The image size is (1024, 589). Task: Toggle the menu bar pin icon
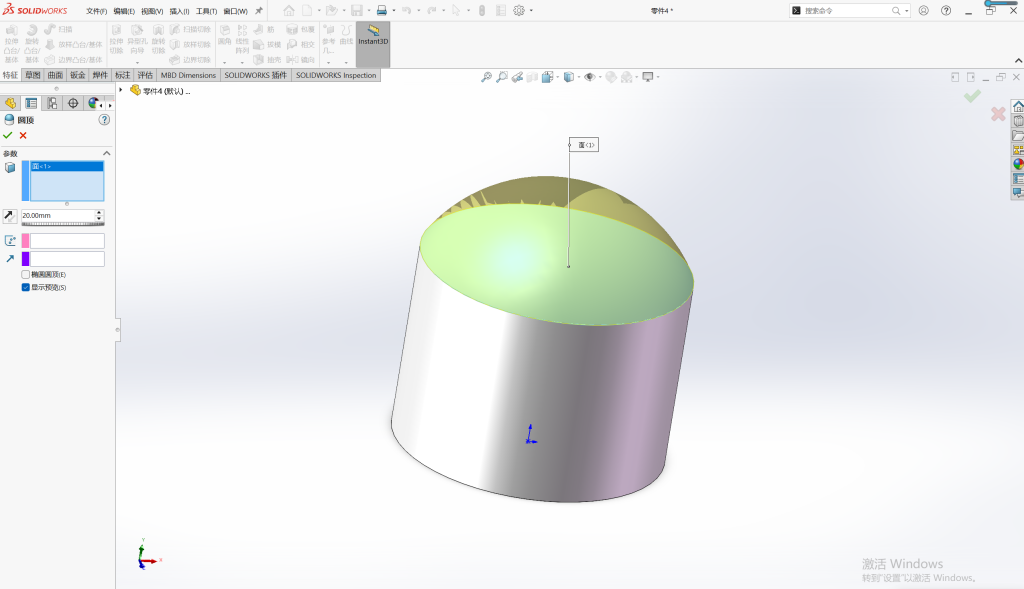259,10
